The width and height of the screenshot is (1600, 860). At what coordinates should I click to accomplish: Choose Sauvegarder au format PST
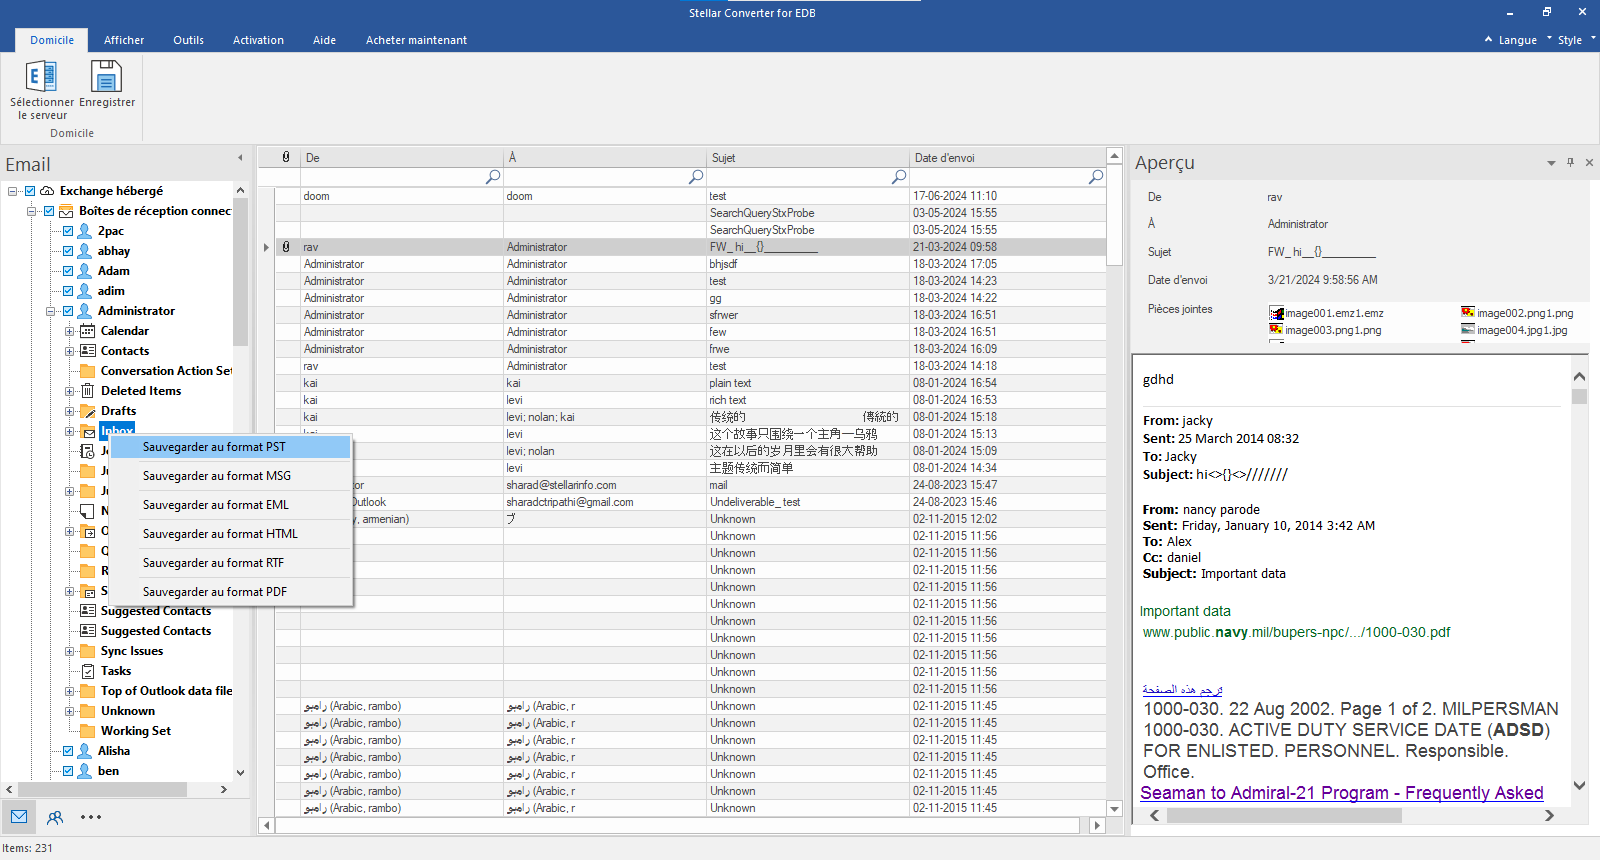[231, 447]
